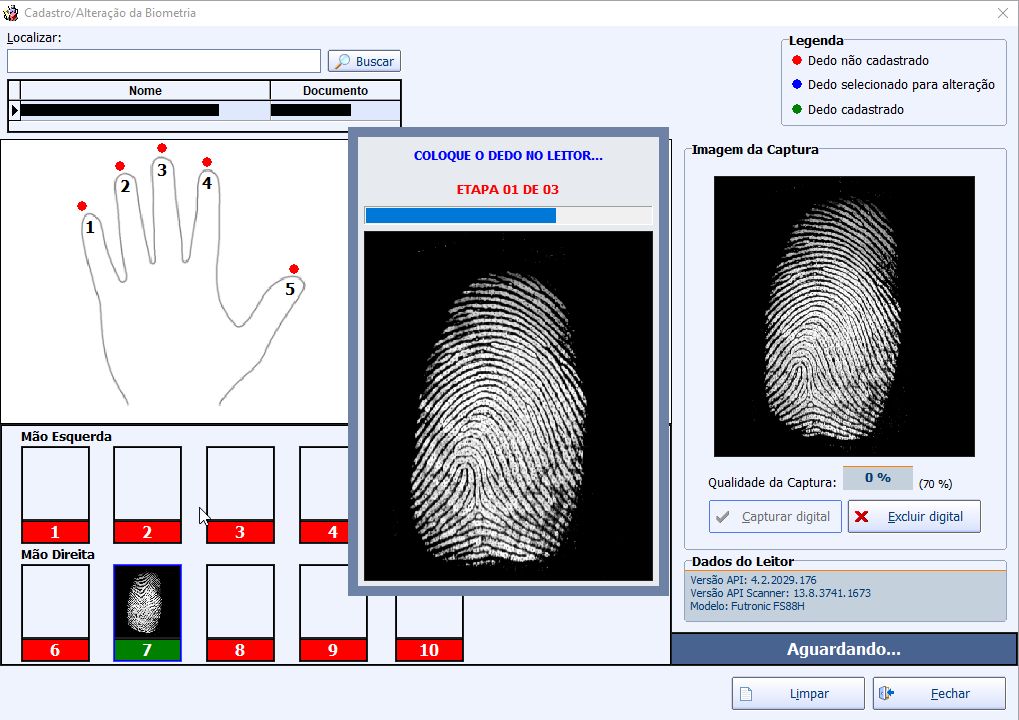
Task: Click in the Localizar search field
Action: [164, 61]
